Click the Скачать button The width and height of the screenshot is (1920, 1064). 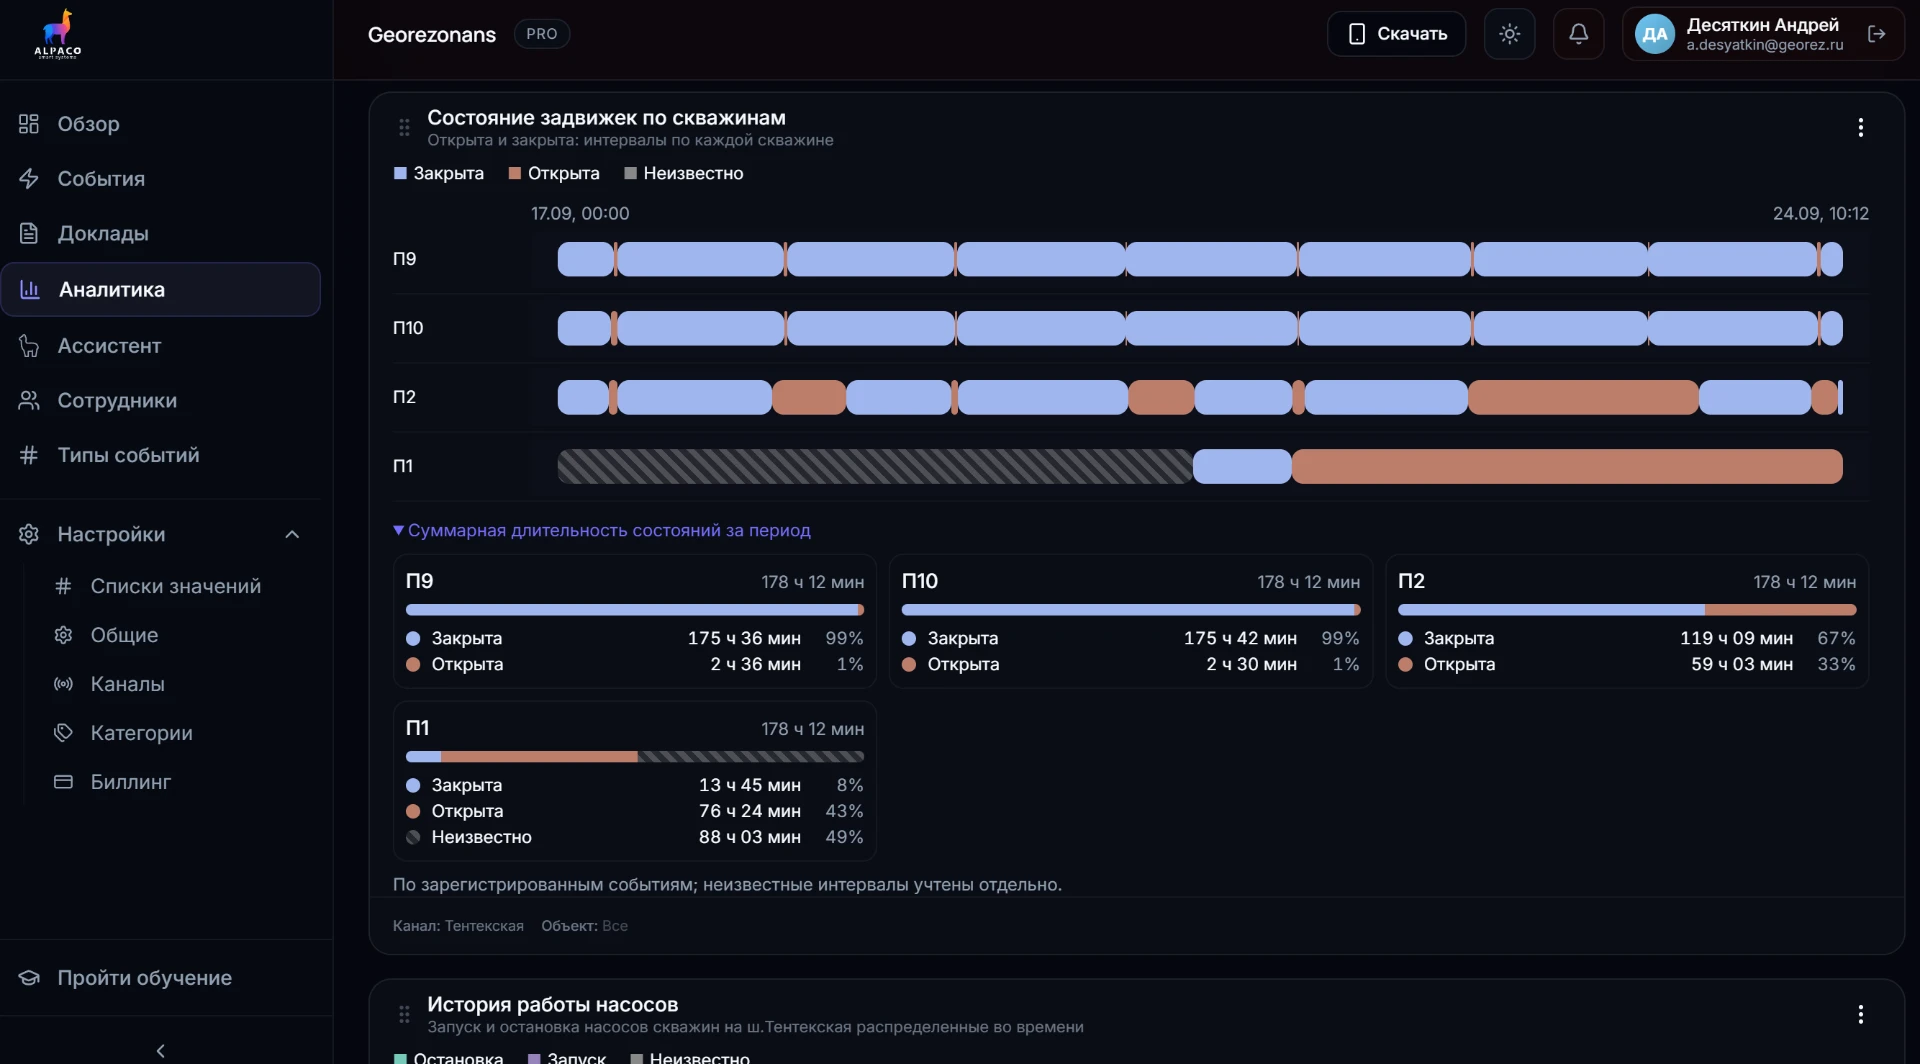coord(1396,34)
